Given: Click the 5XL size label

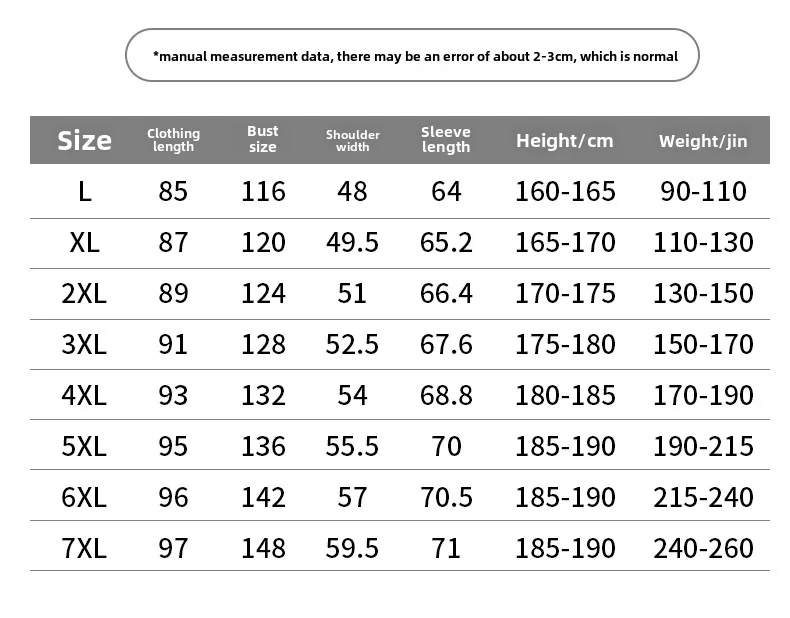Looking at the screenshot, I should [84, 446].
